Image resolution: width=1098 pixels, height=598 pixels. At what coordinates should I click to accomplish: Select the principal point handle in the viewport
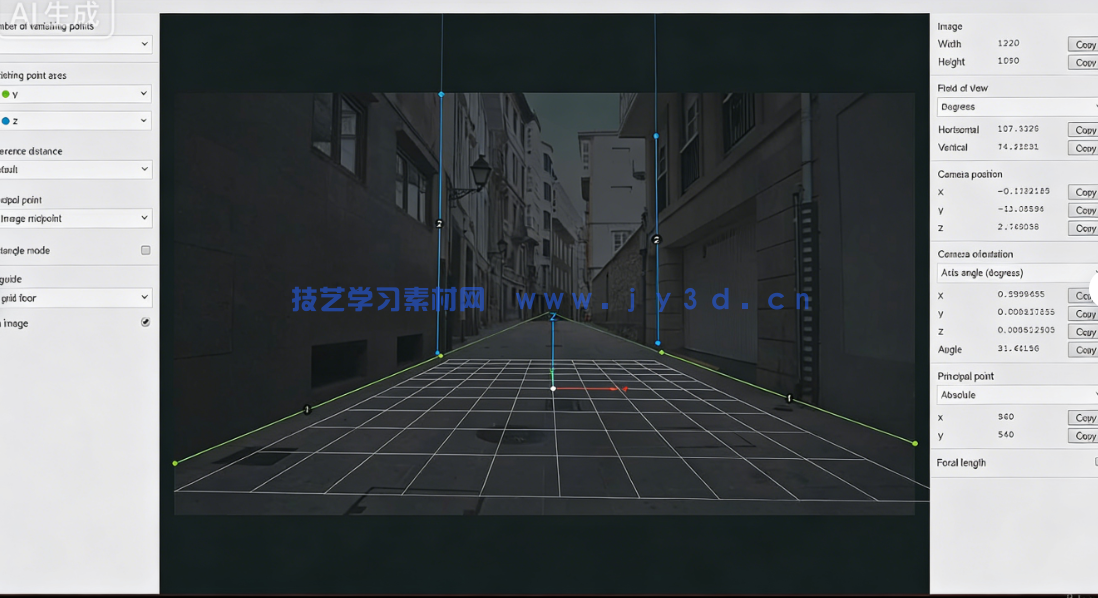pos(553,389)
